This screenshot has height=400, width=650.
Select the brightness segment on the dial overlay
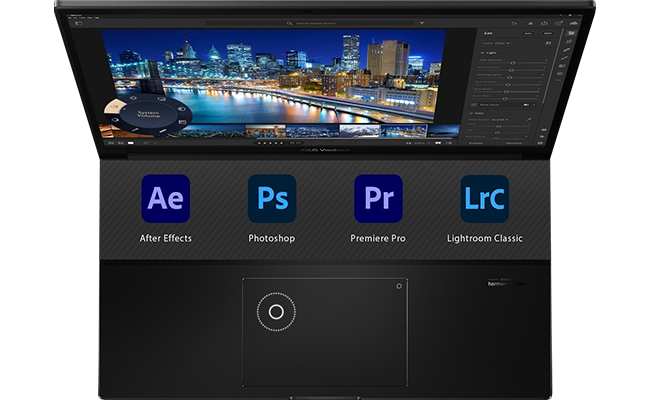click(133, 98)
